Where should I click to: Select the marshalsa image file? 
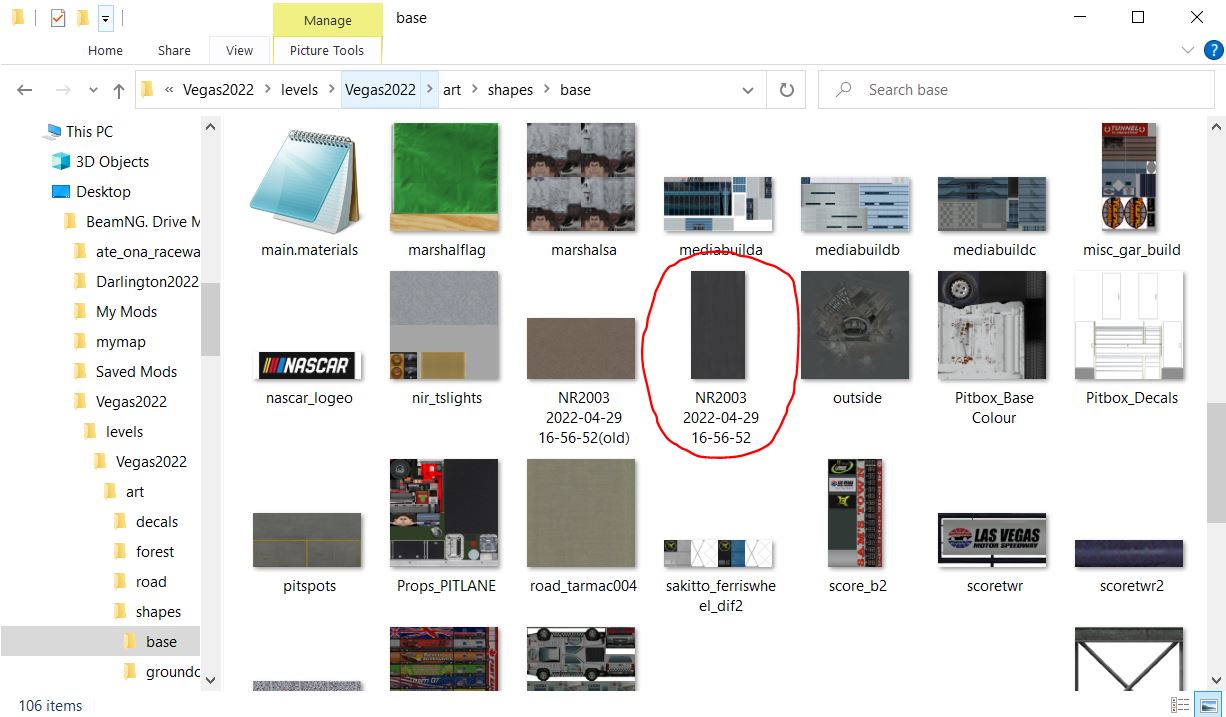[582, 192]
